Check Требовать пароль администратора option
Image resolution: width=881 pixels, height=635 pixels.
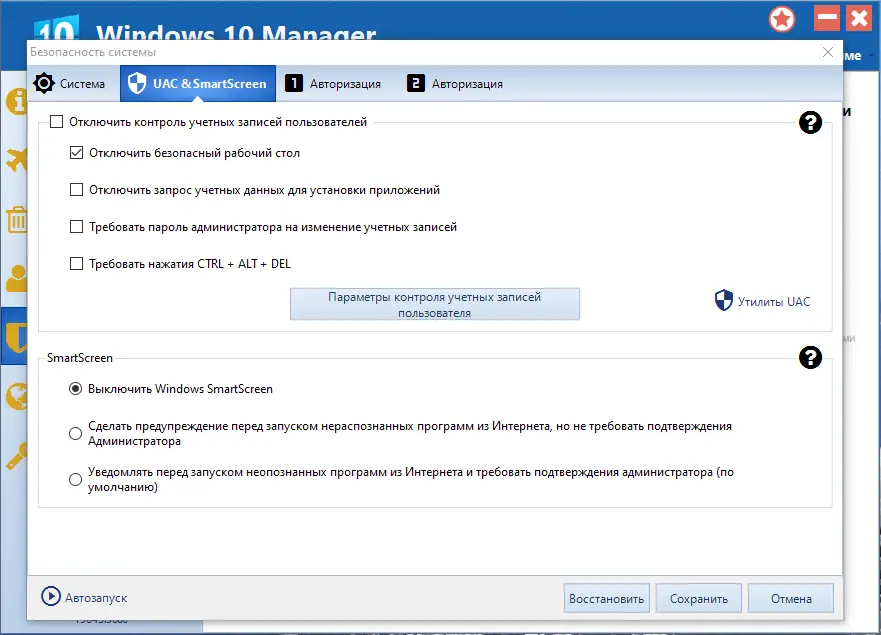[76, 227]
